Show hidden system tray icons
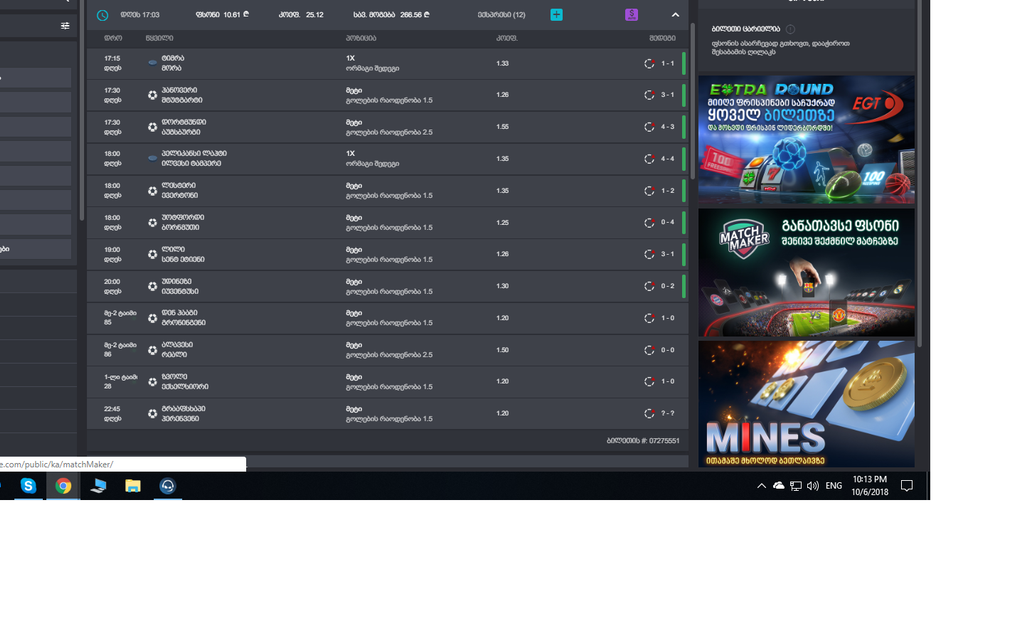This screenshot has width=1024, height=640. (x=761, y=486)
